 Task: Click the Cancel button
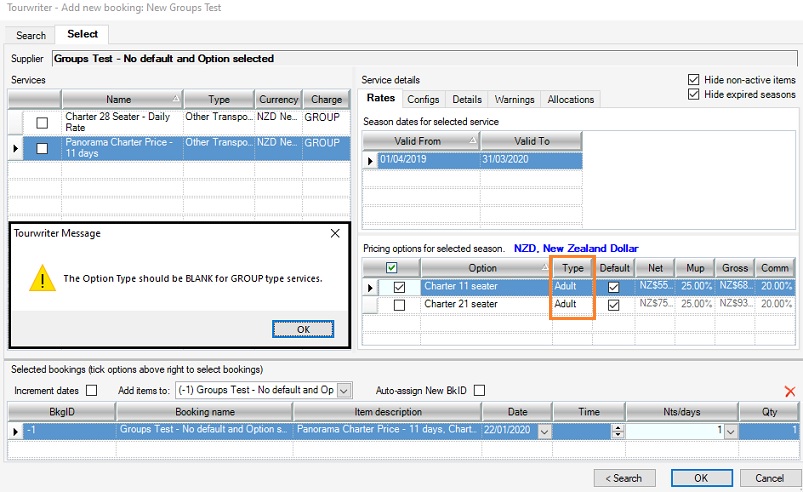click(x=769, y=477)
